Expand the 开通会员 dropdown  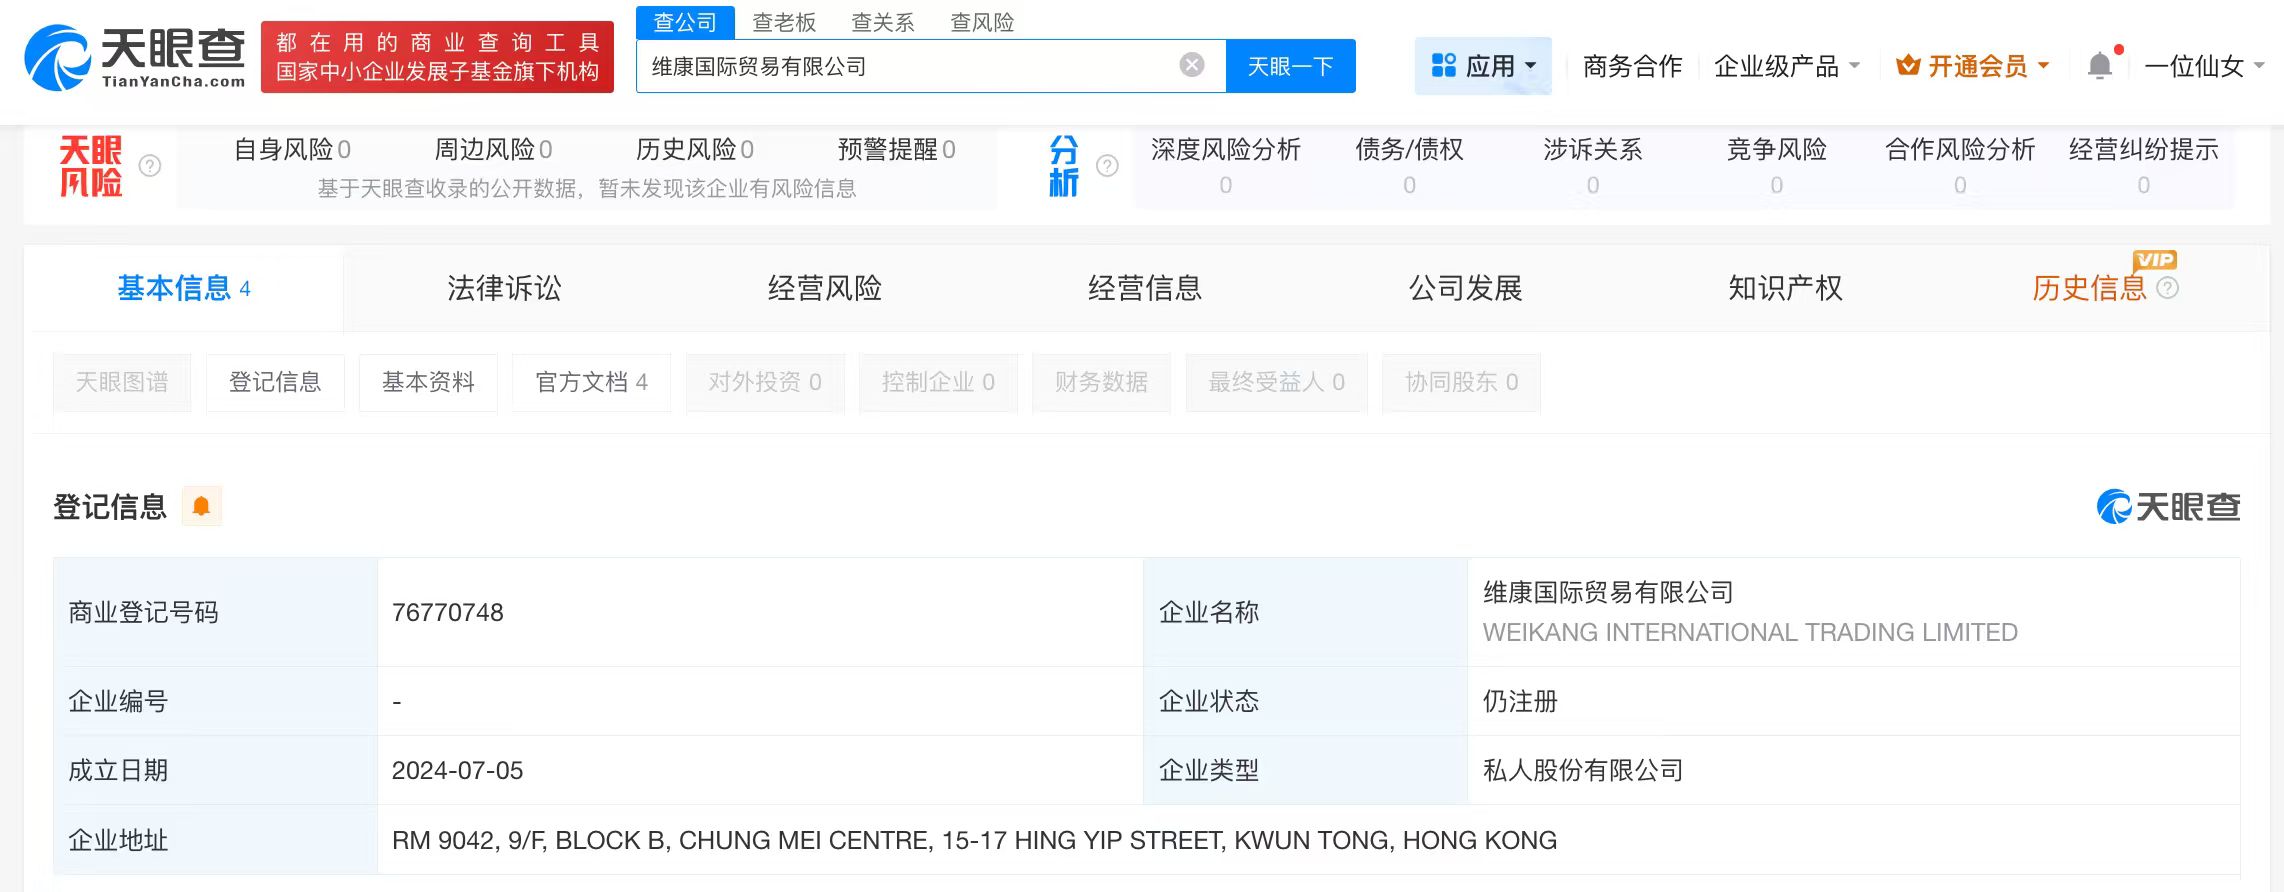[1973, 66]
